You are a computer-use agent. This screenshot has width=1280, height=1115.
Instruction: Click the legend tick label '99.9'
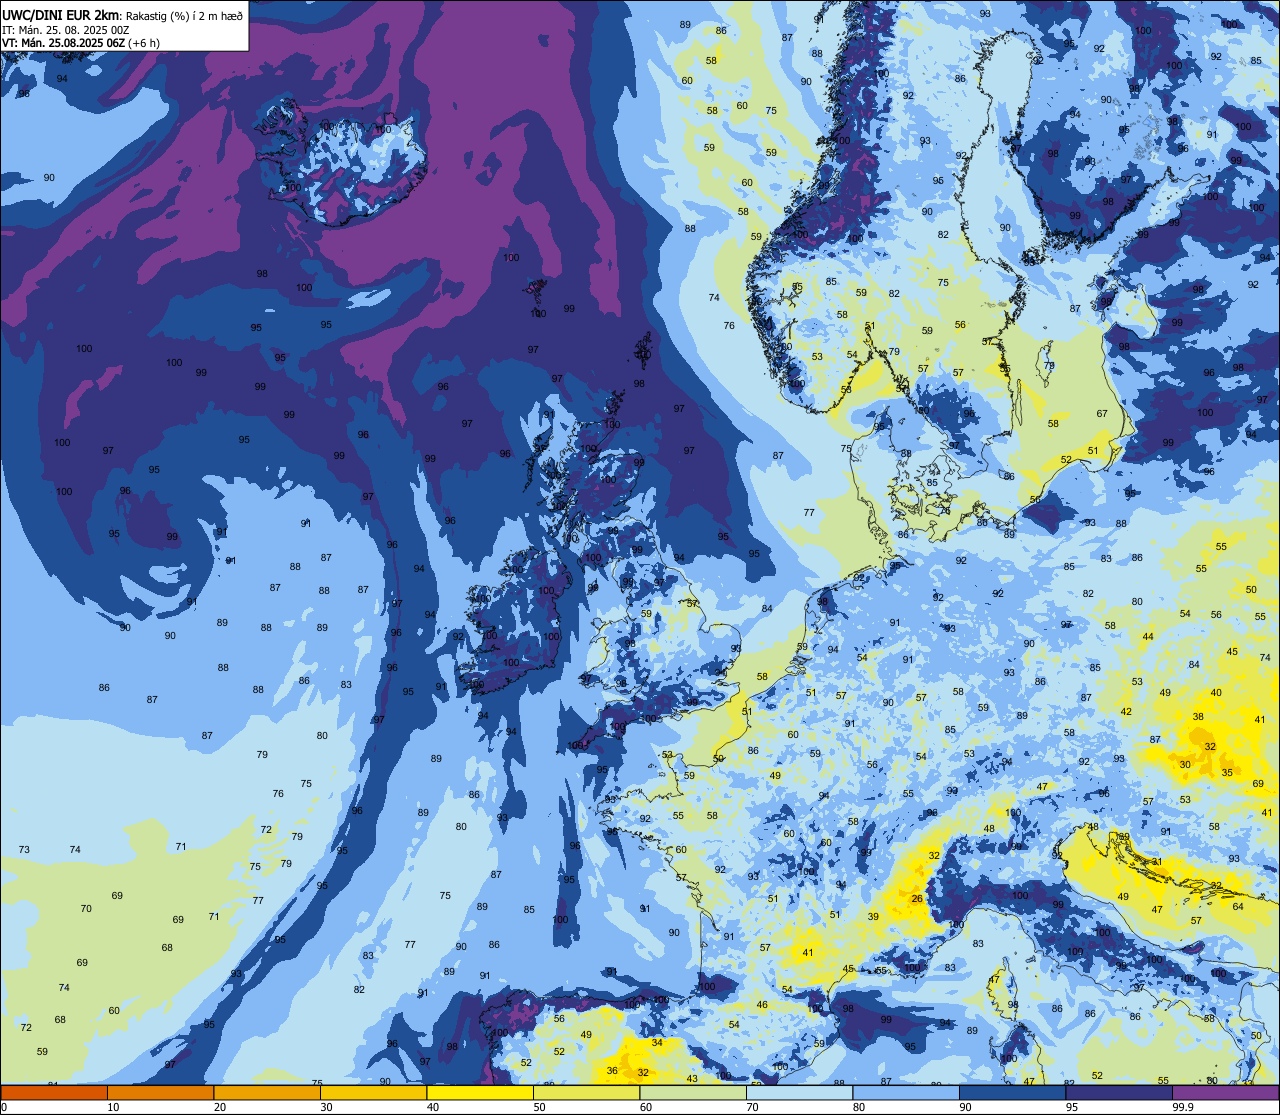tap(1184, 1107)
